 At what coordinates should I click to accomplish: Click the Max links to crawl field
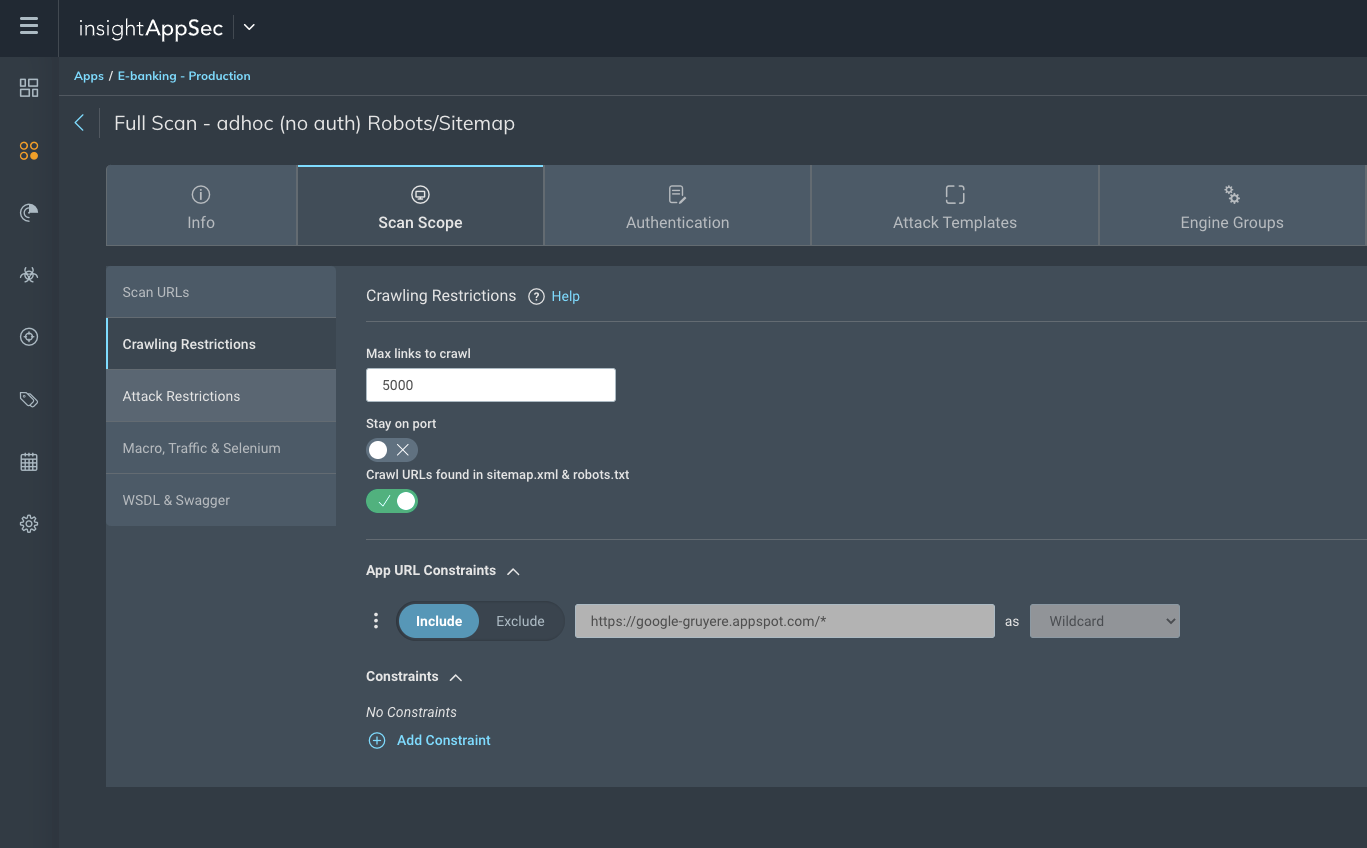point(490,385)
